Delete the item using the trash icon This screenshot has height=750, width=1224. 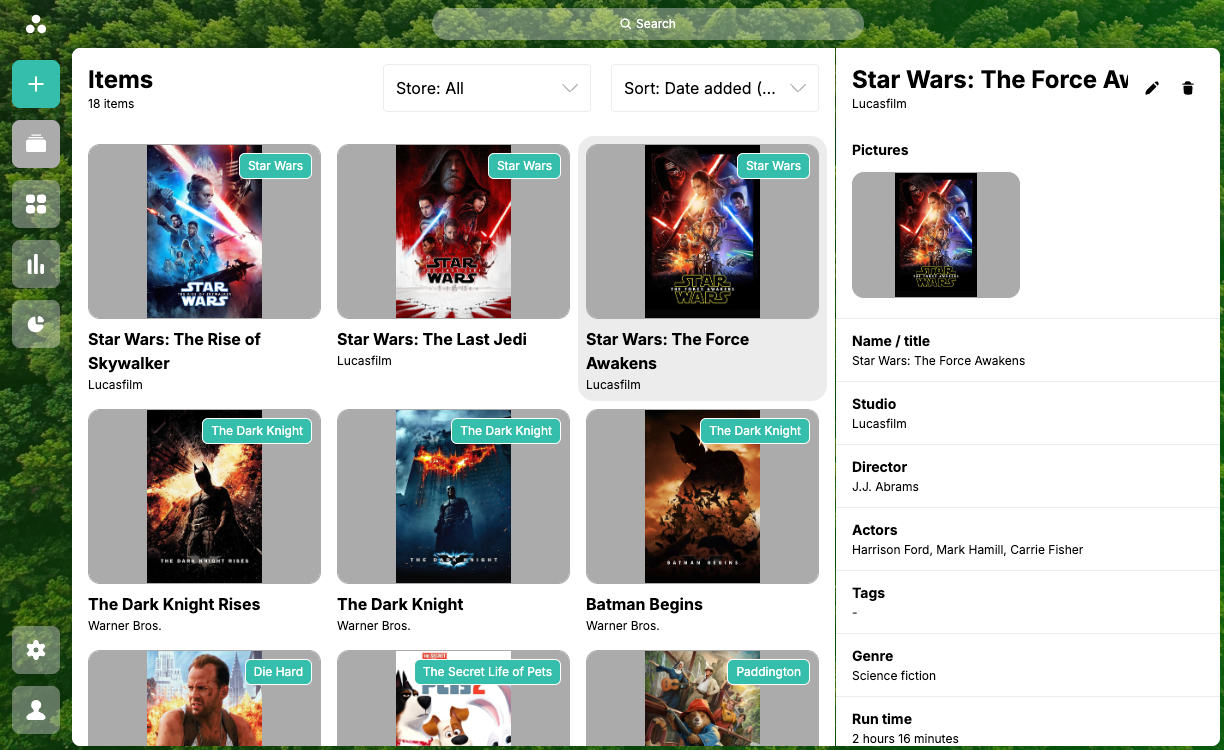pyautogui.click(x=1188, y=88)
